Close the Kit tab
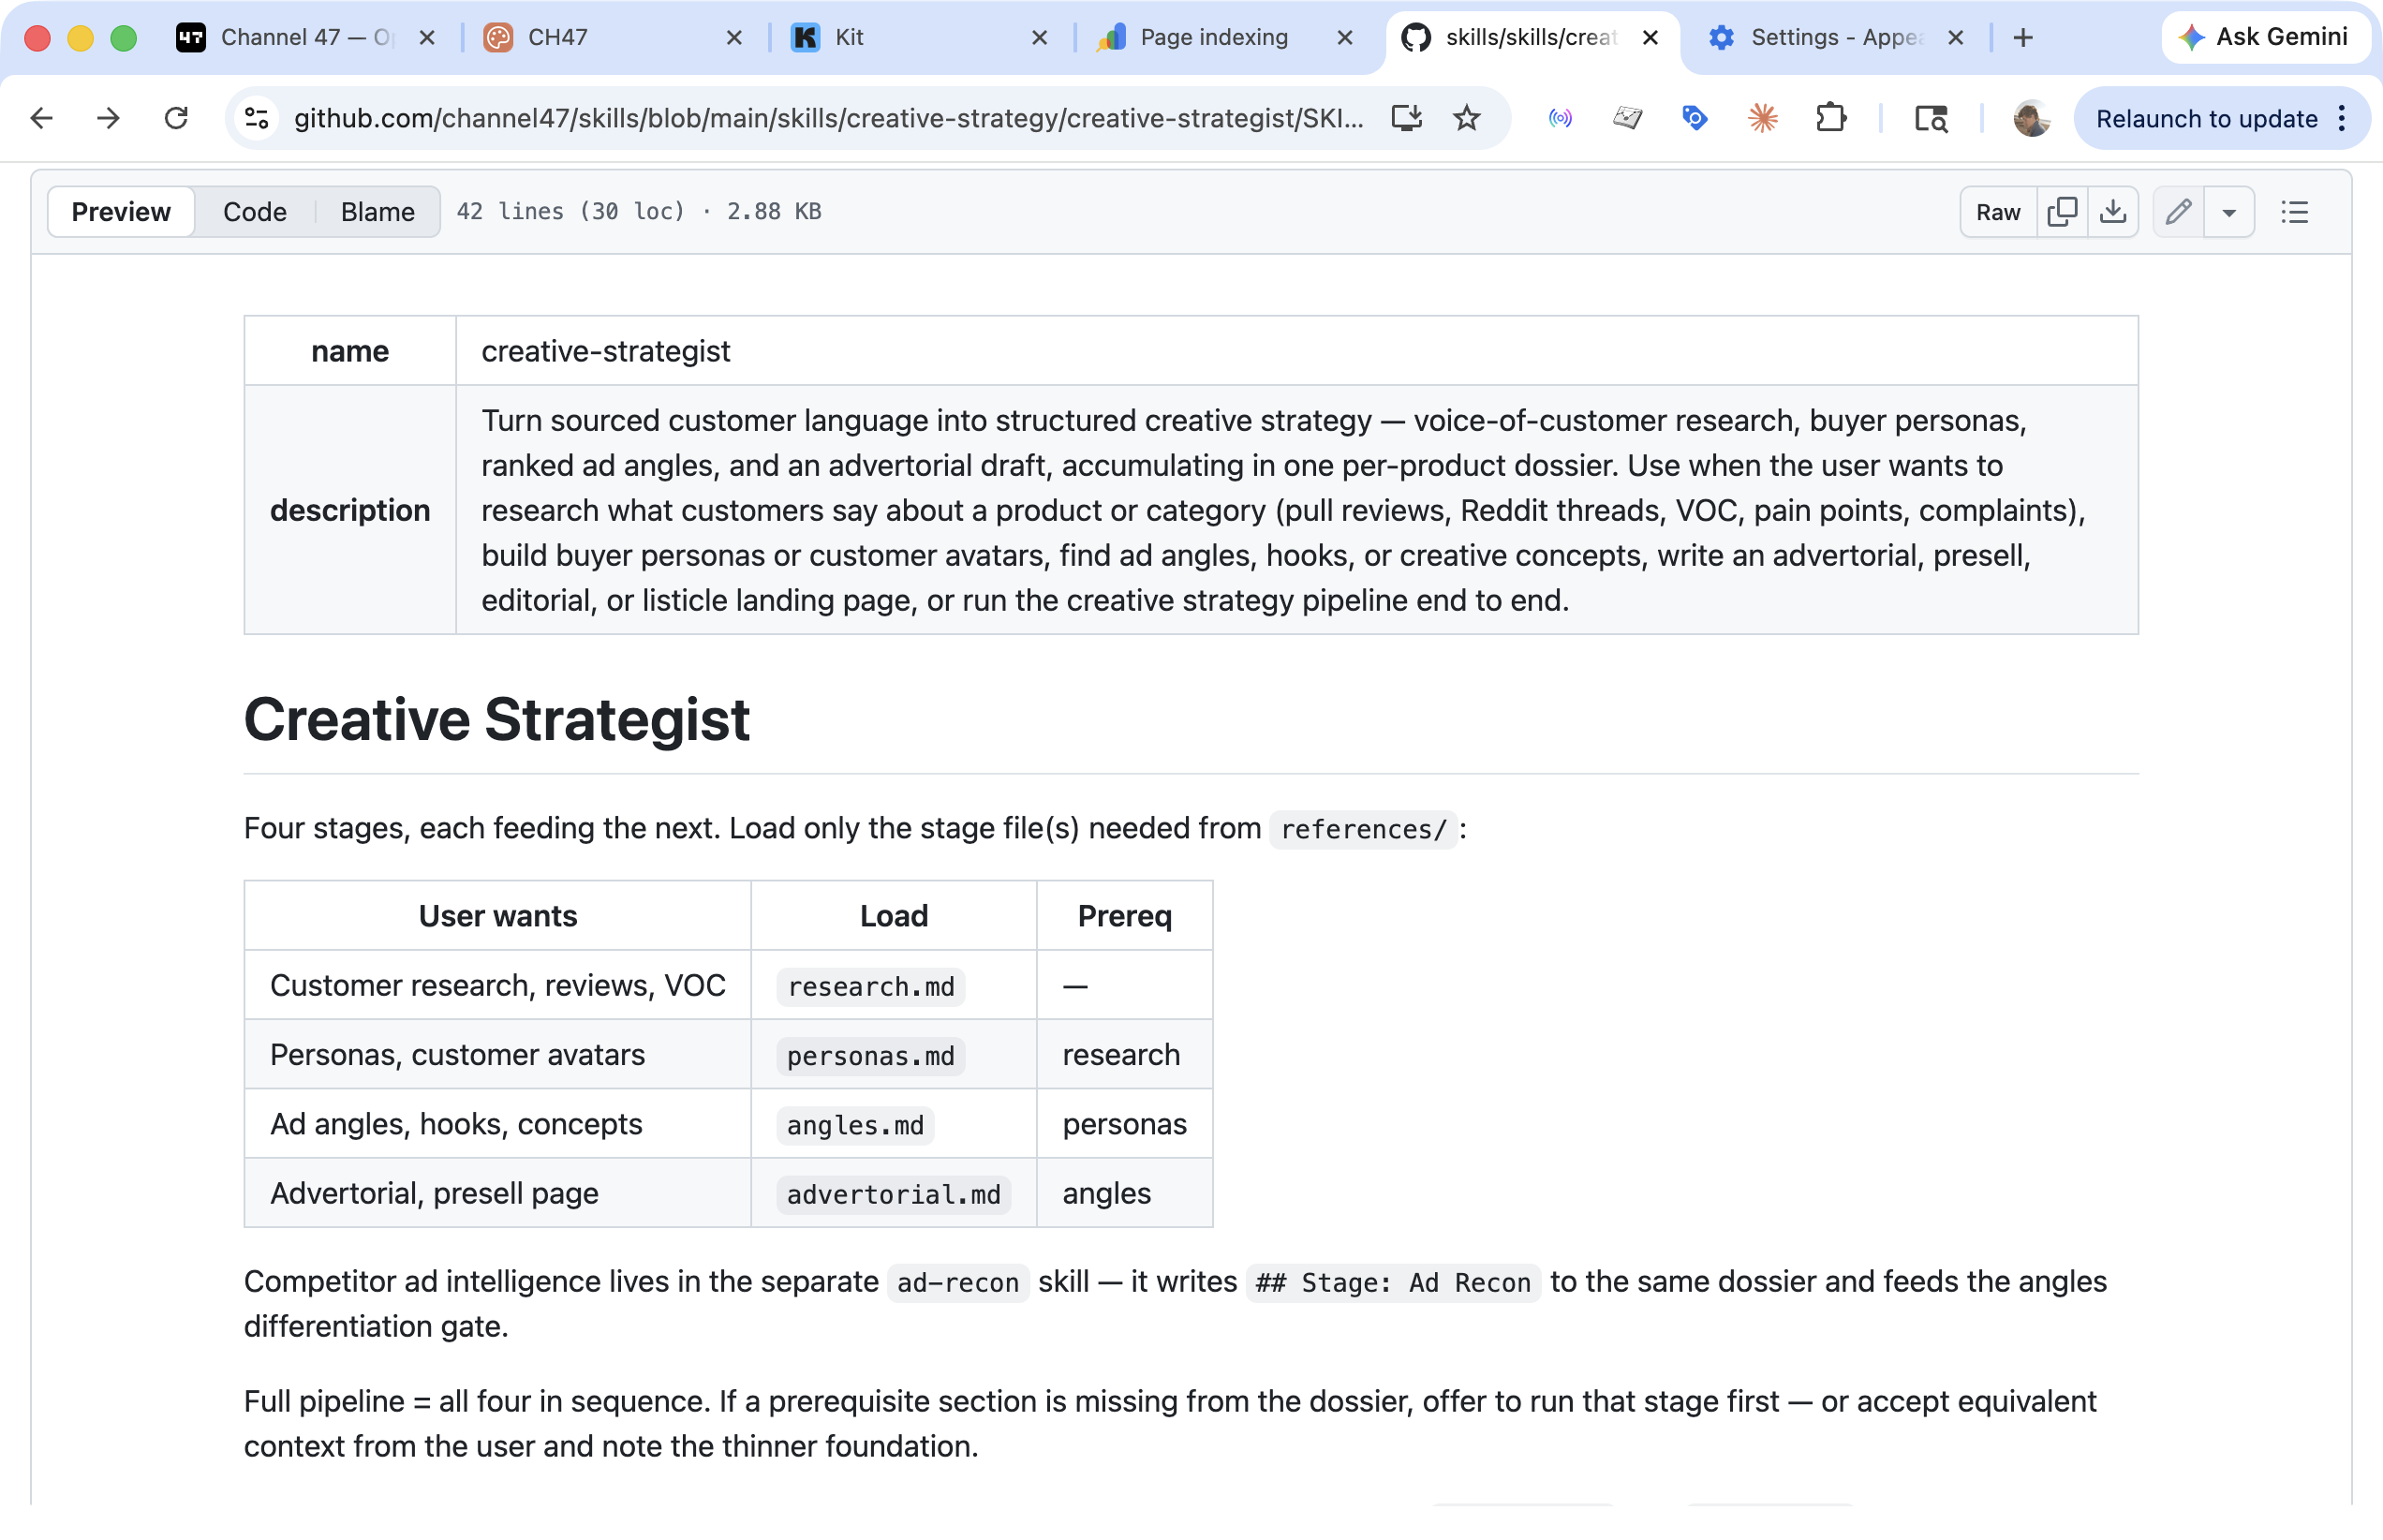The height and width of the screenshot is (1540, 2383). 1039,37
